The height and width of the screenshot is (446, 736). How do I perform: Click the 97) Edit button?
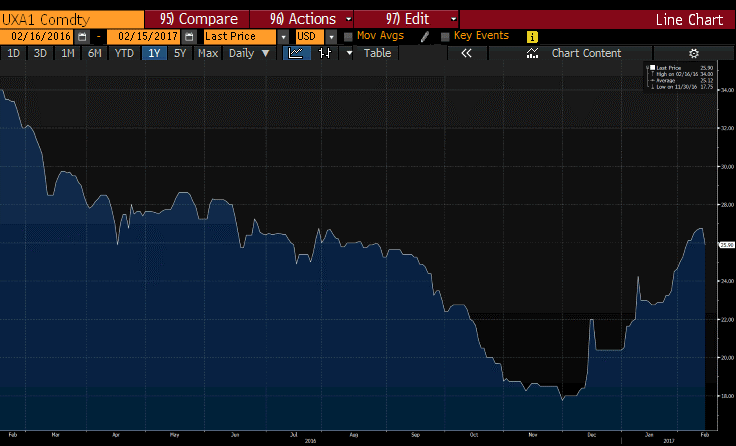[x=406, y=19]
